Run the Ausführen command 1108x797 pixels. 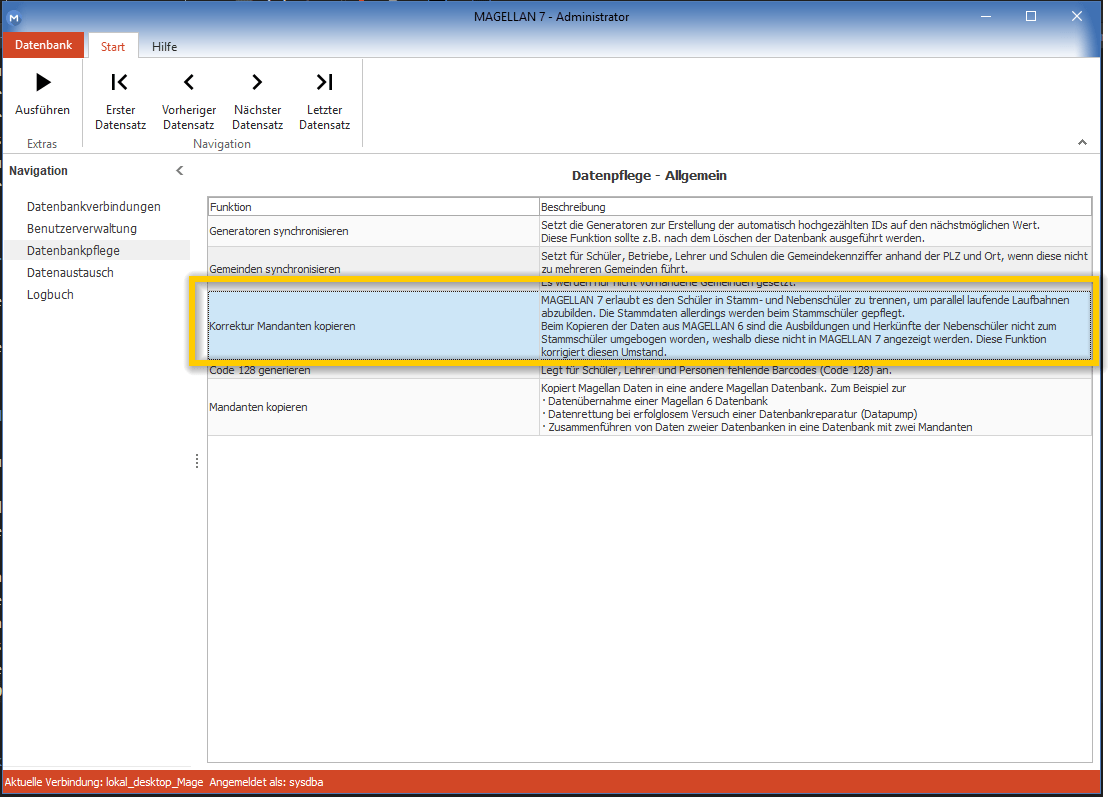click(x=42, y=95)
